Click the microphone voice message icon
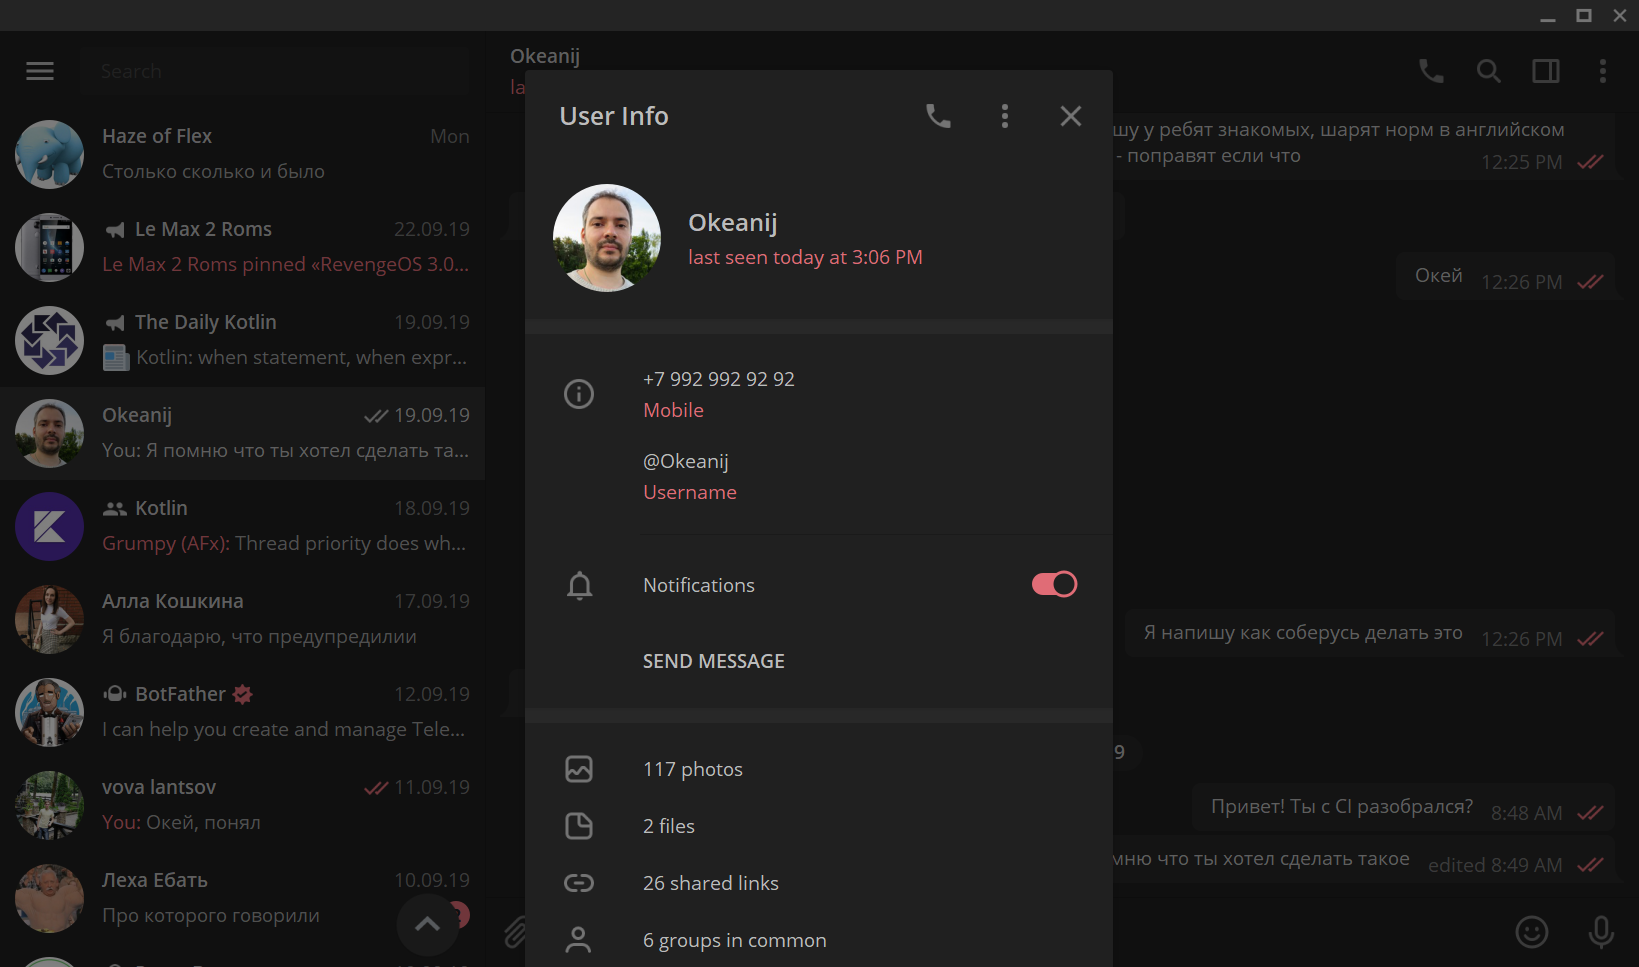This screenshot has height=967, width=1639. (1601, 932)
